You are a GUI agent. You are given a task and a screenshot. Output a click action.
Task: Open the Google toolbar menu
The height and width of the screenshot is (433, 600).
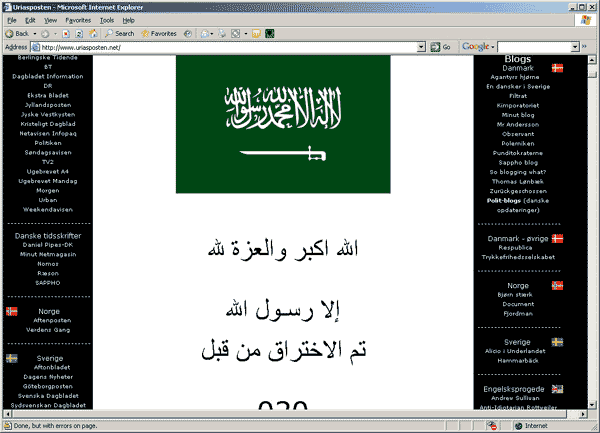(x=478, y=47)
